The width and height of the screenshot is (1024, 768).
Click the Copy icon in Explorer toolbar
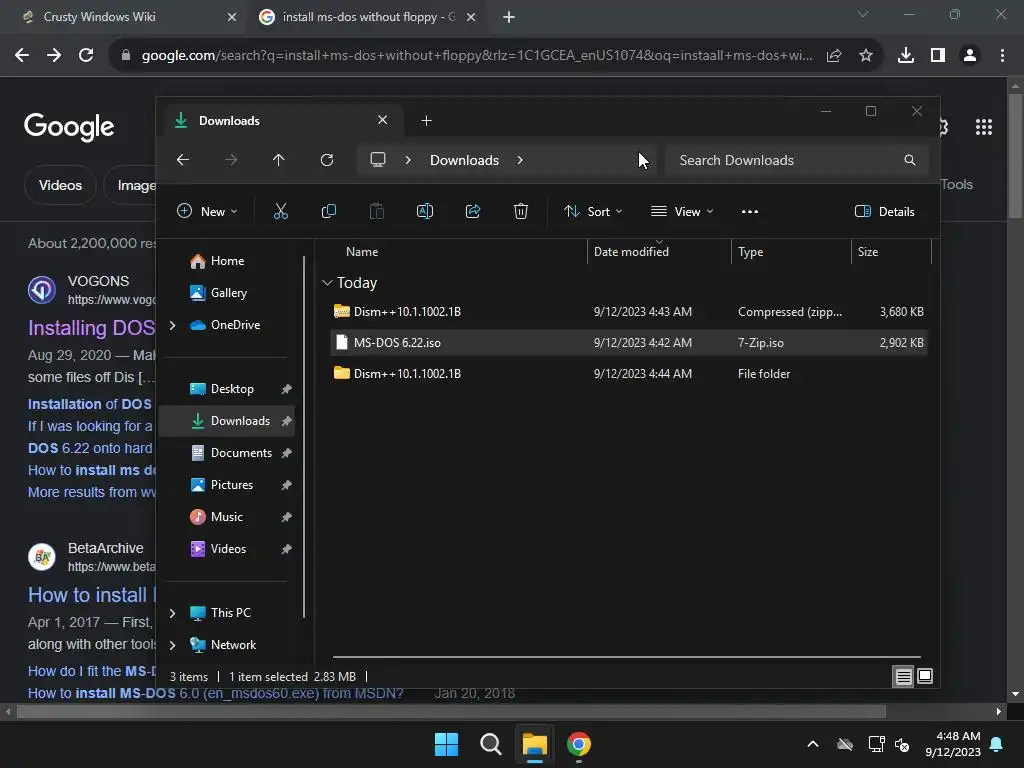(x=328, y=211)
